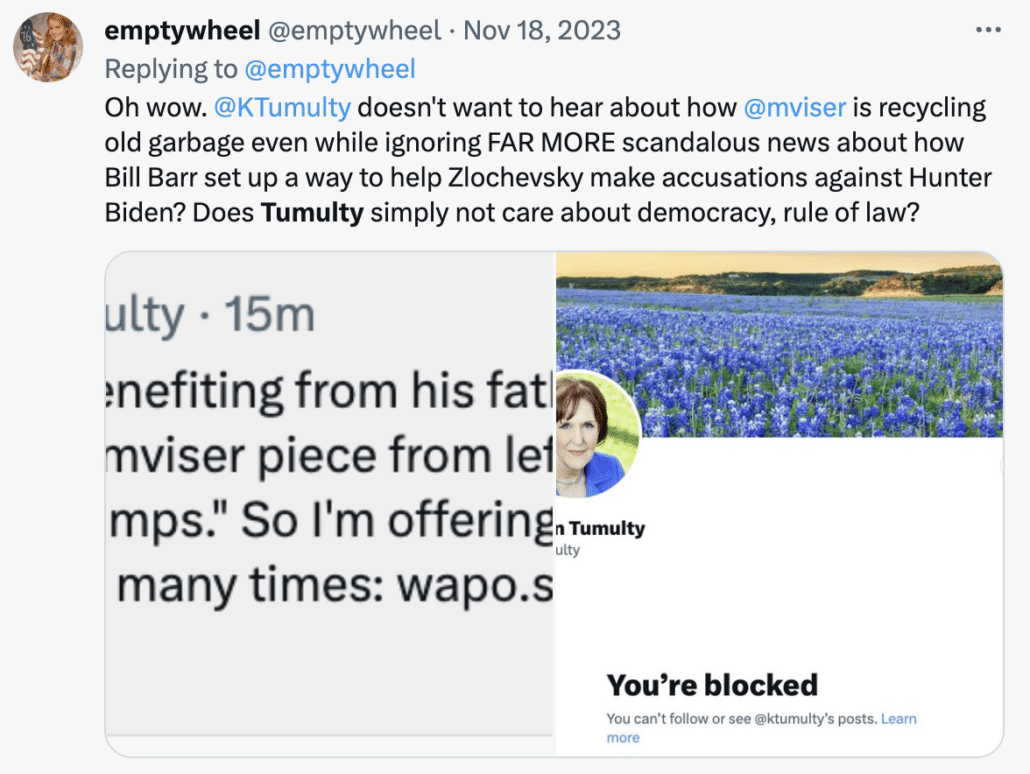
Task: Click the 15m timestamp in screenshot
Action: [269, 315]
